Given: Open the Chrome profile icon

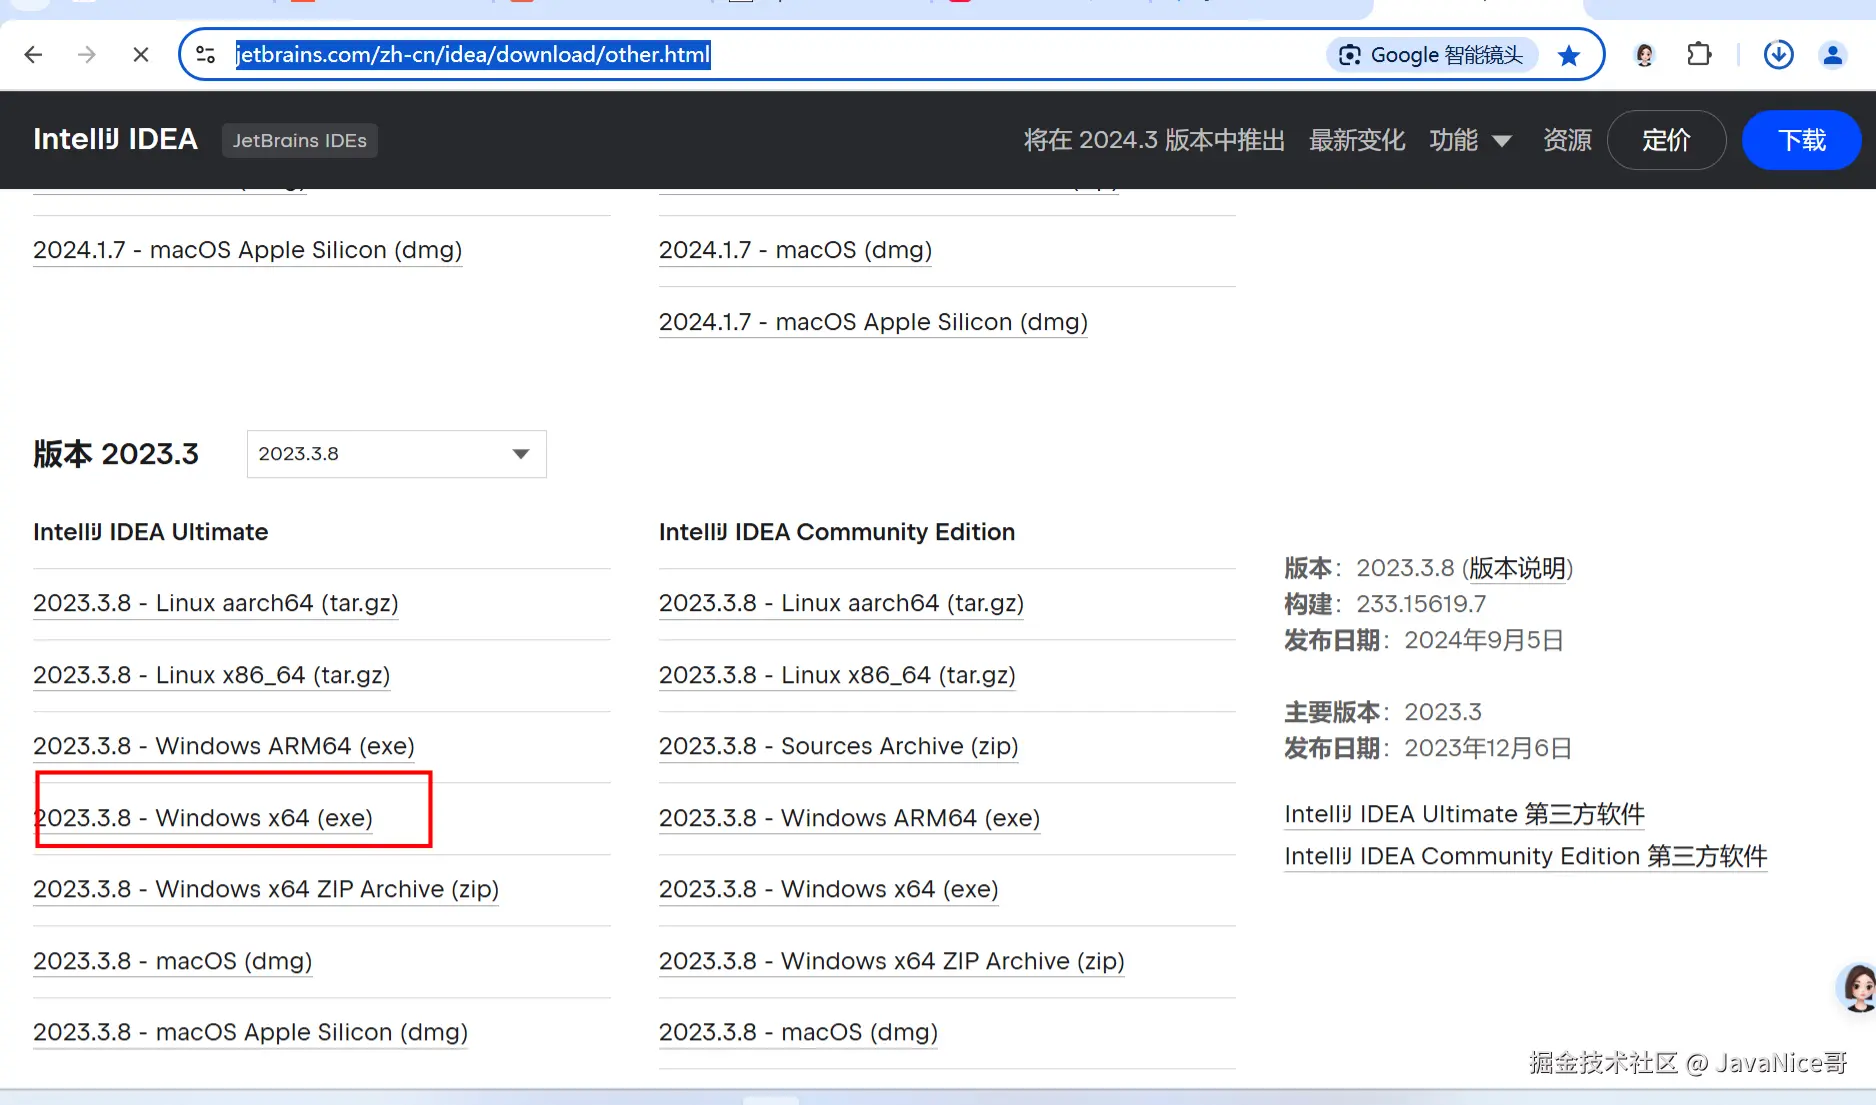Looking at the screenshot, I should click(x=1833, y=55).
